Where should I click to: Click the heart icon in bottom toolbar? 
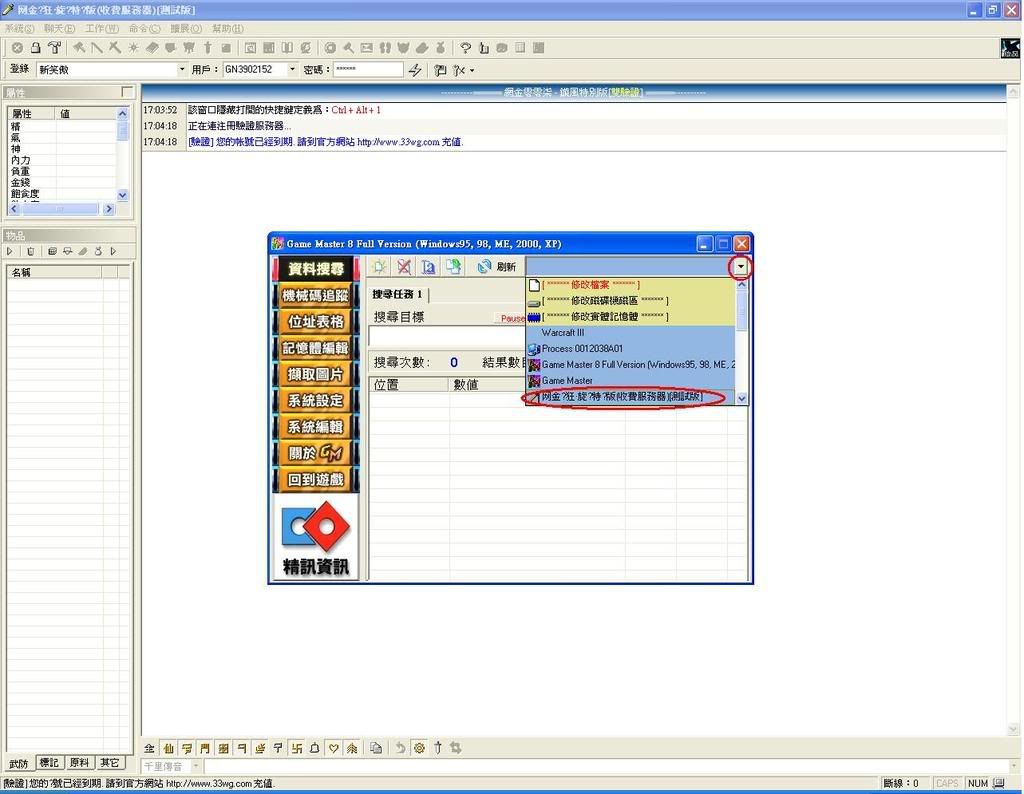pyautogui.click(x=333, y=748)
